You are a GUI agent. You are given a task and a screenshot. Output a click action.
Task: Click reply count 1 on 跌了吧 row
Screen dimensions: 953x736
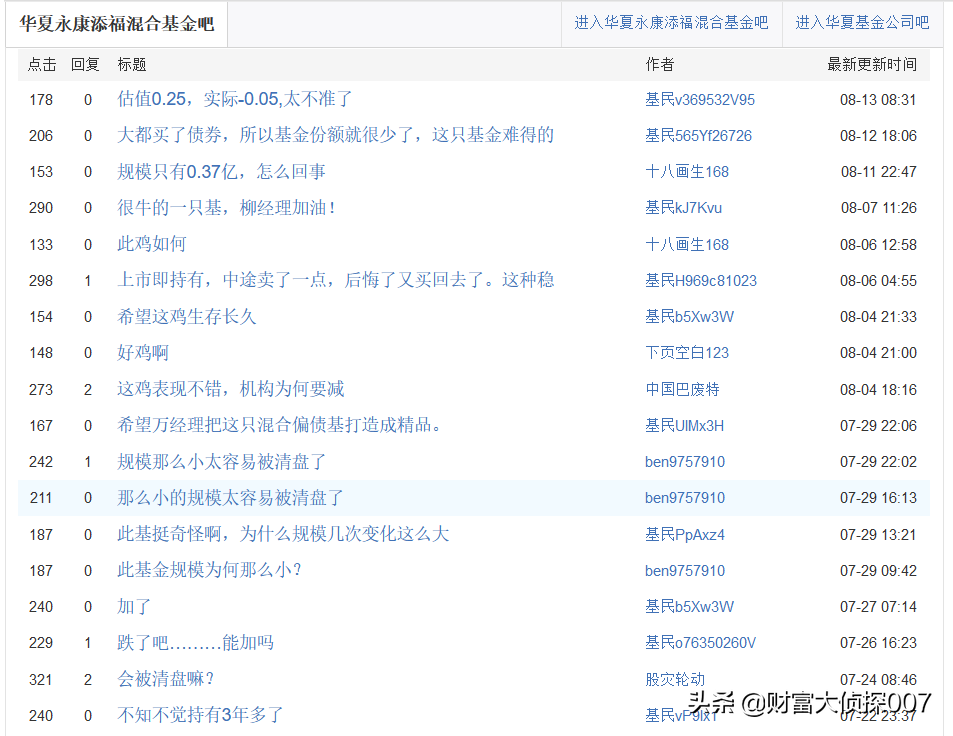click(x=88, y=643)
